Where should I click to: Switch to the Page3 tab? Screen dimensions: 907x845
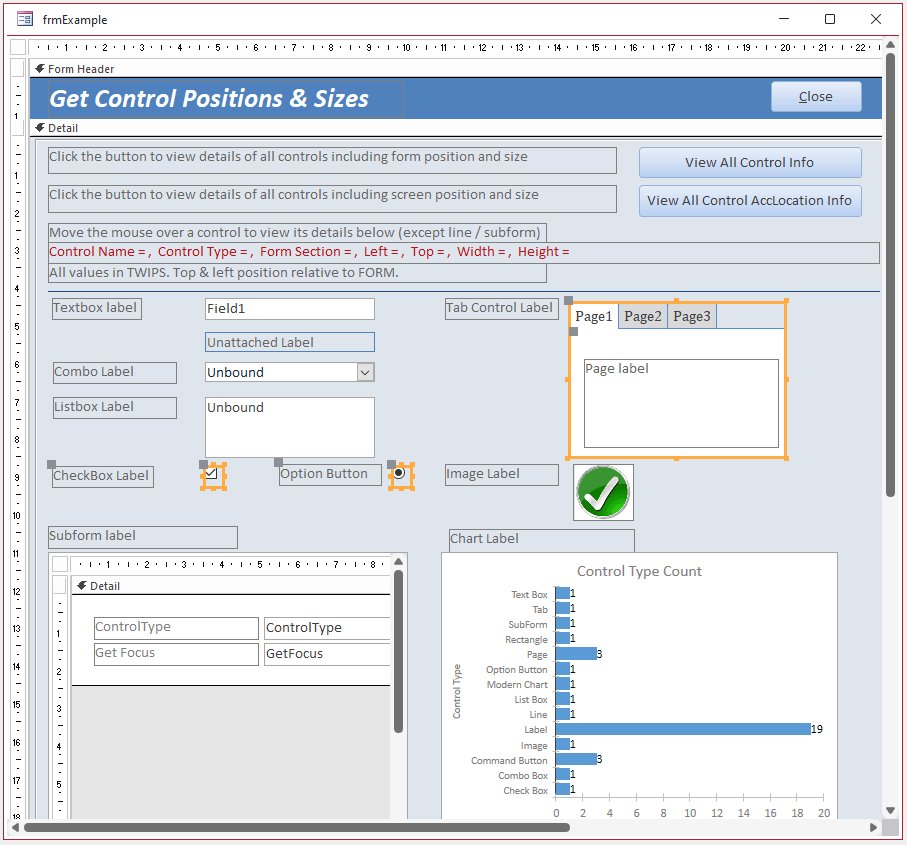click(692, 316)
